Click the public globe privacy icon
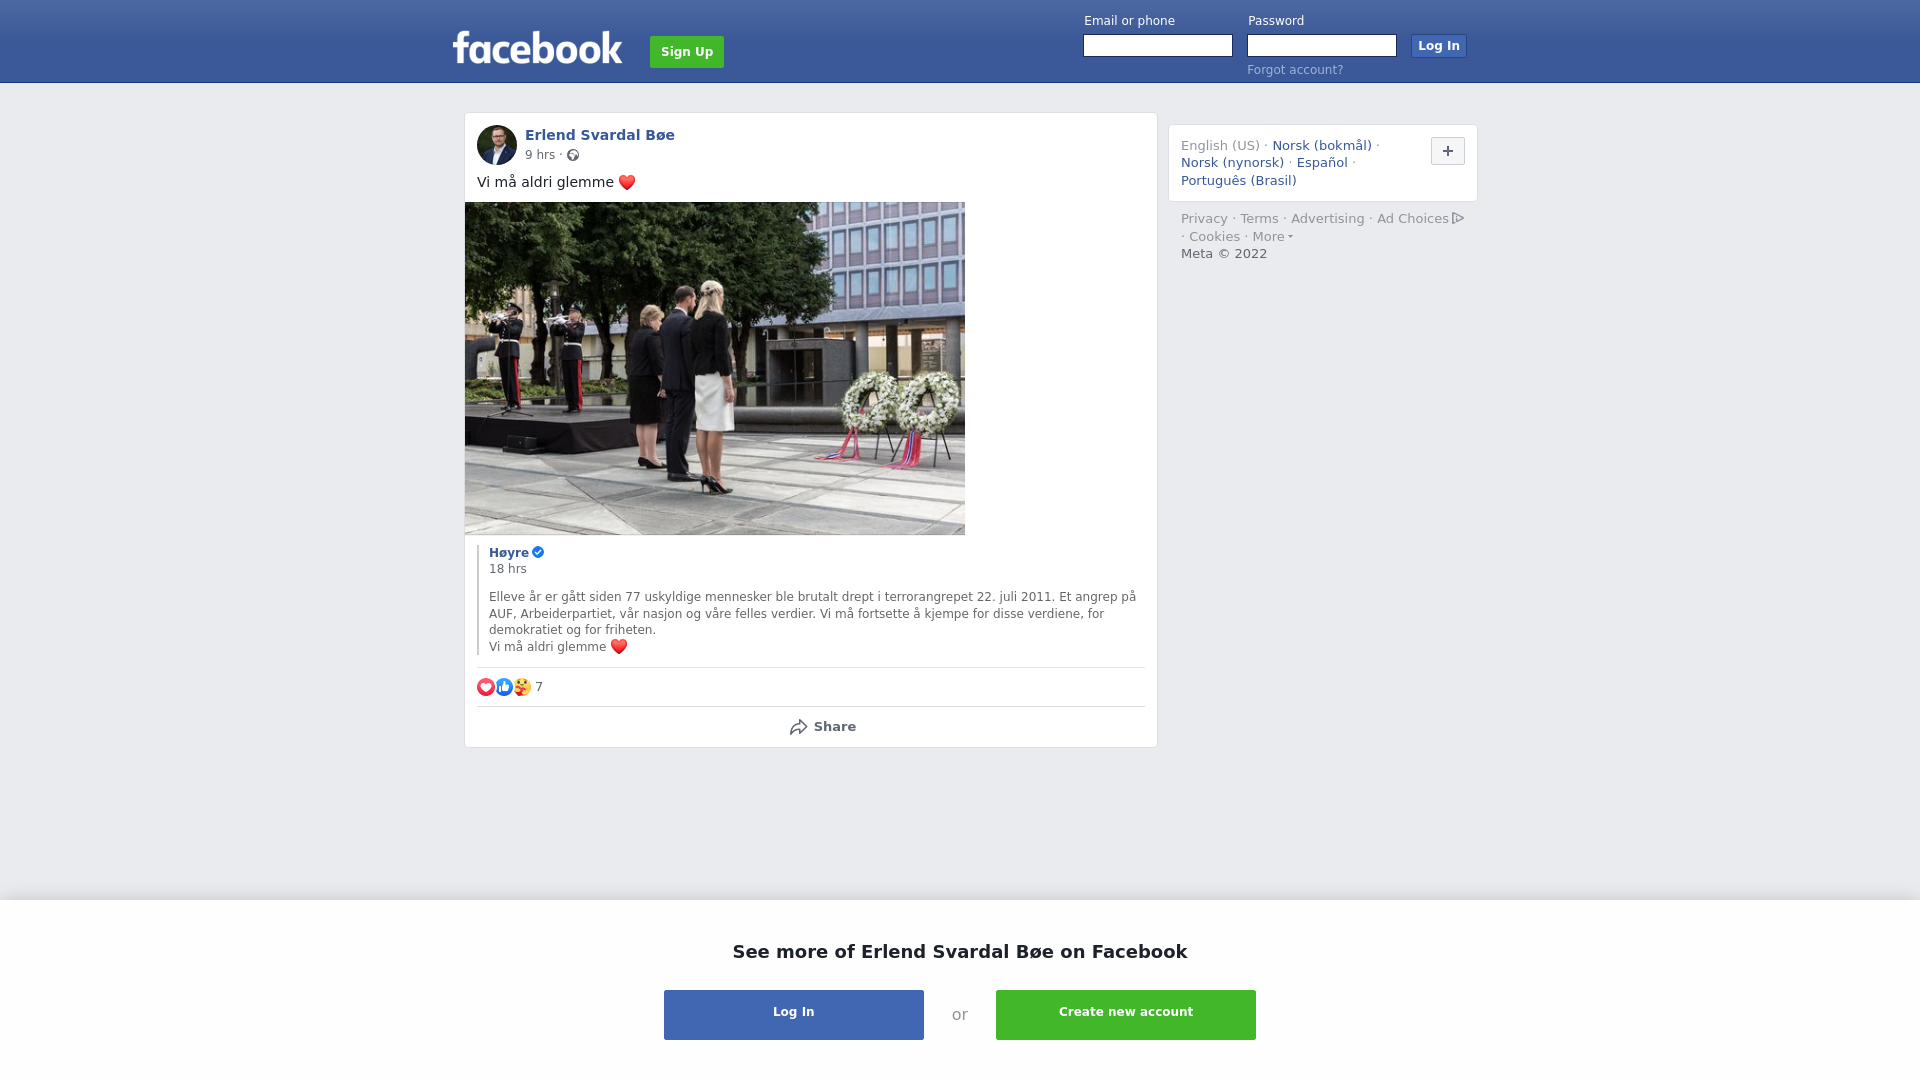The image size is (1920, 1080). pyautogui.click(x=573, y=155)
